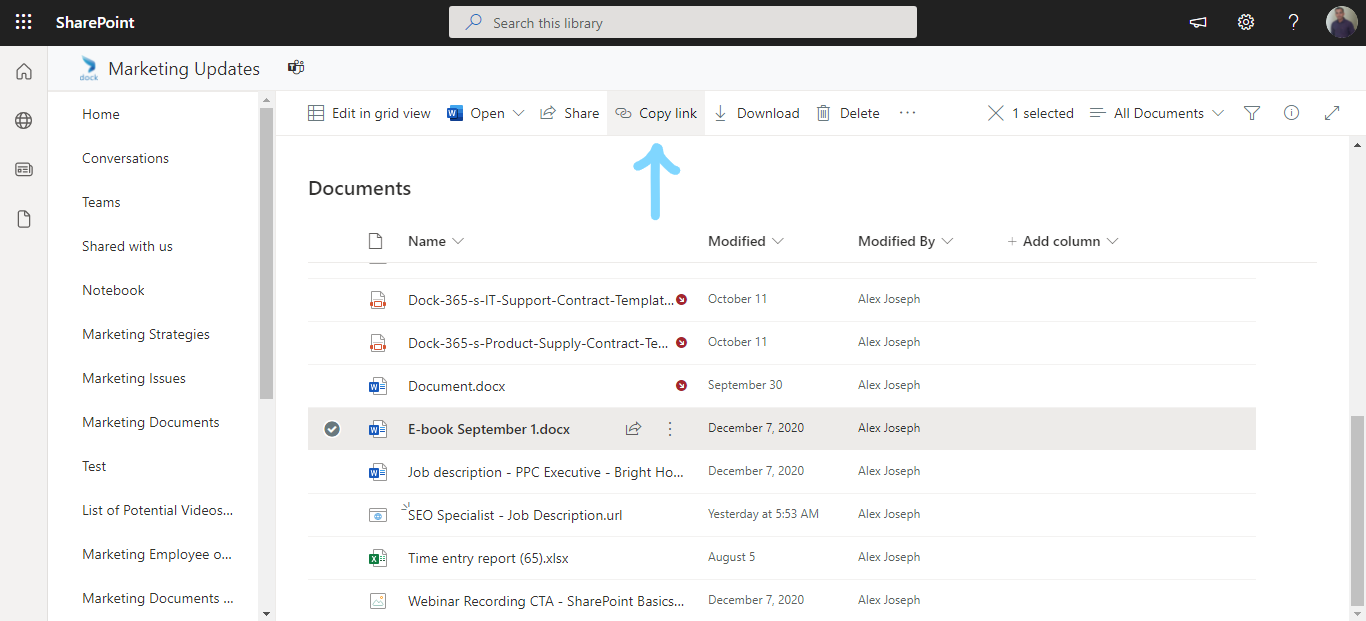Screen dimensions: 1366x621
Task: Open the Modified column sort dropdown
Action: (x=780, y=240)
